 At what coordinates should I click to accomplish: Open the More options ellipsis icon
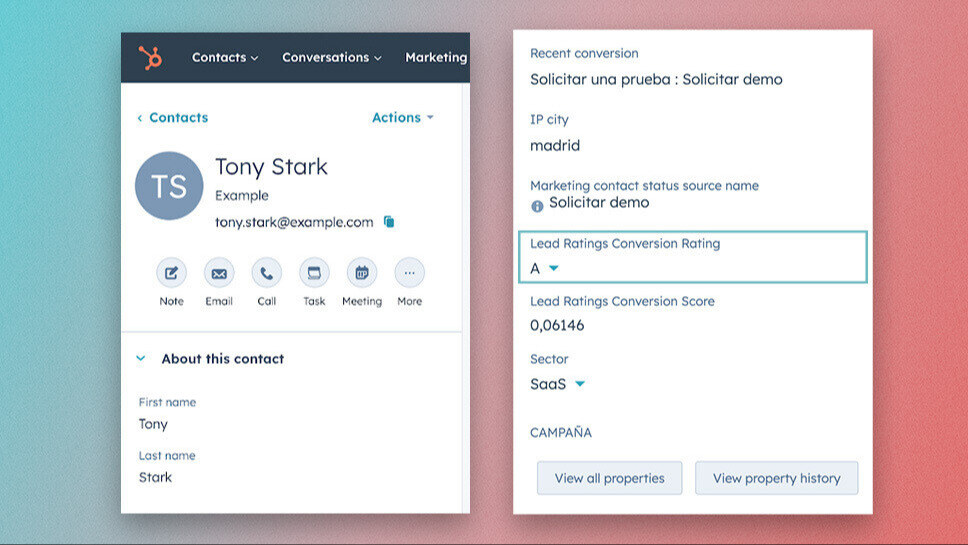pyautogui.click(x=409, y=273)
